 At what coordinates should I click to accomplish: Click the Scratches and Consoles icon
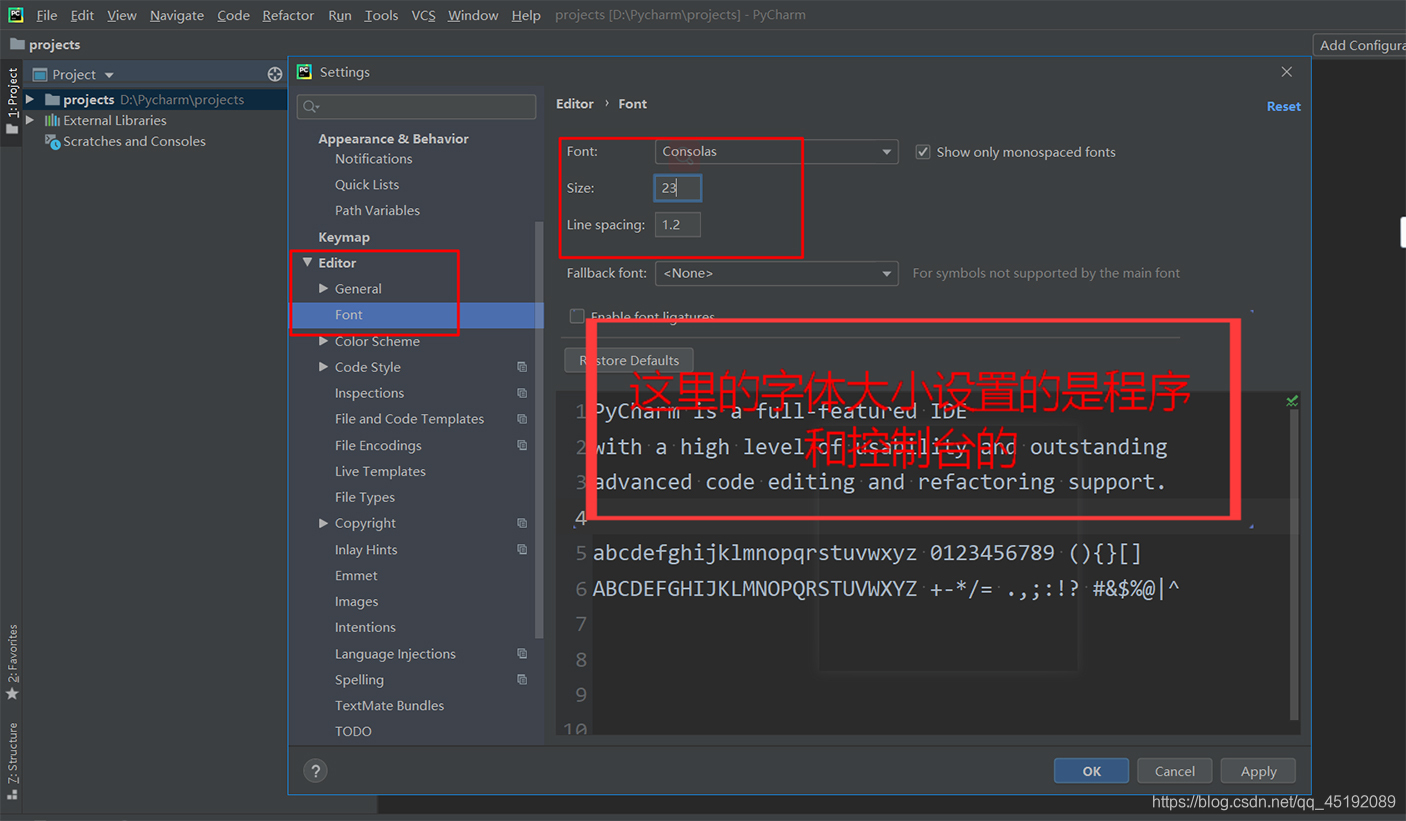click(x=53, y=142)
